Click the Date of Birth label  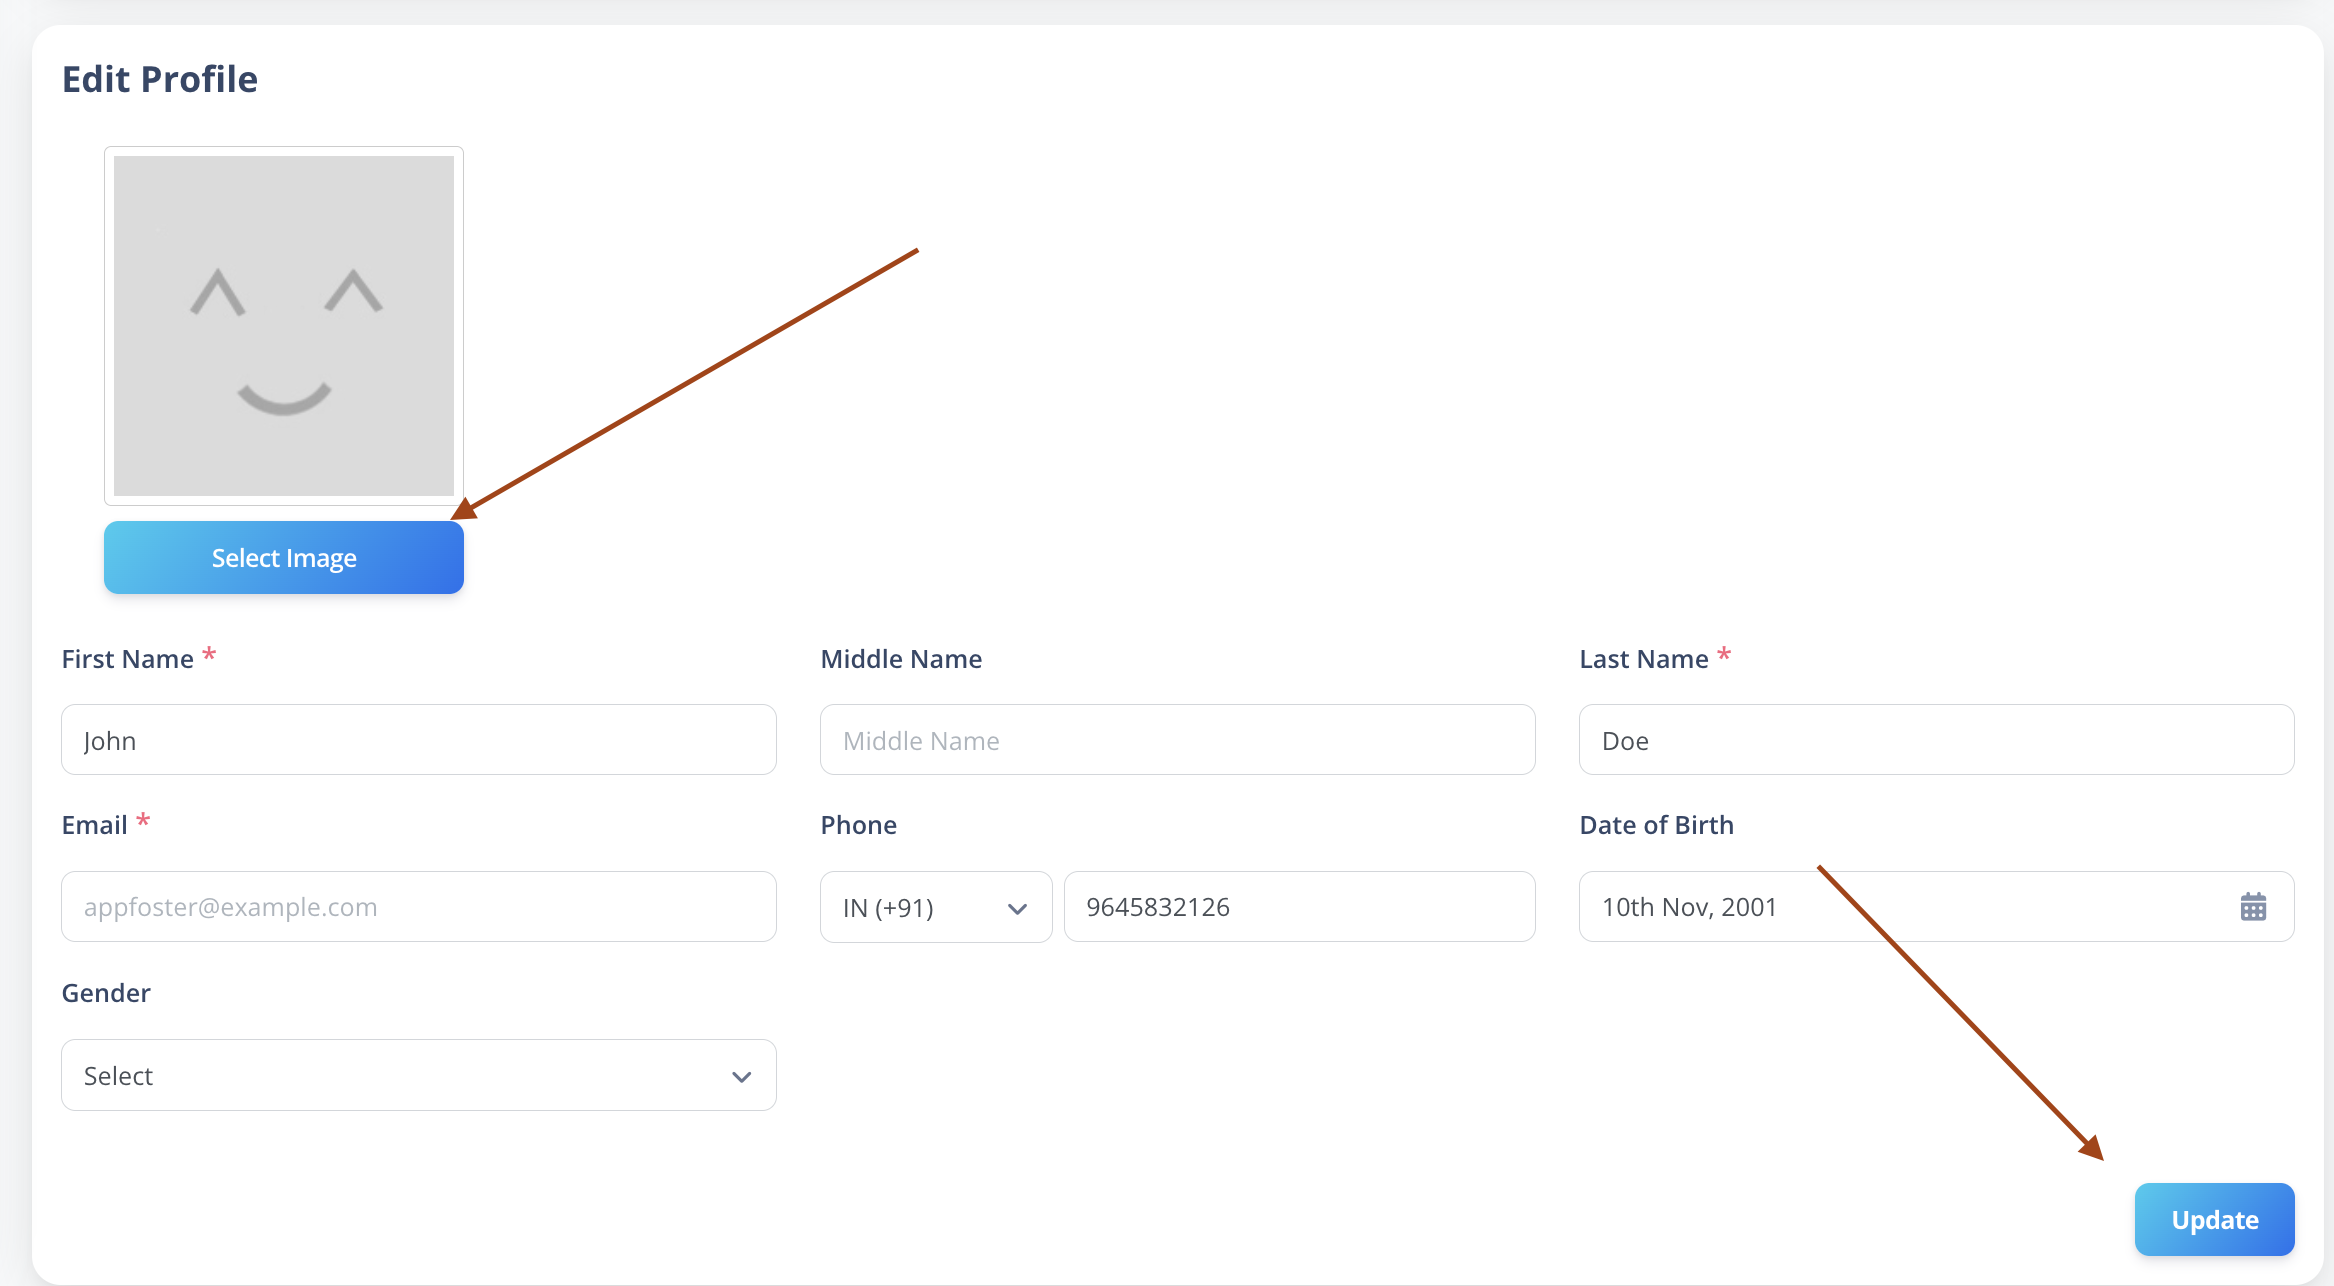[x=1657, y=825]
